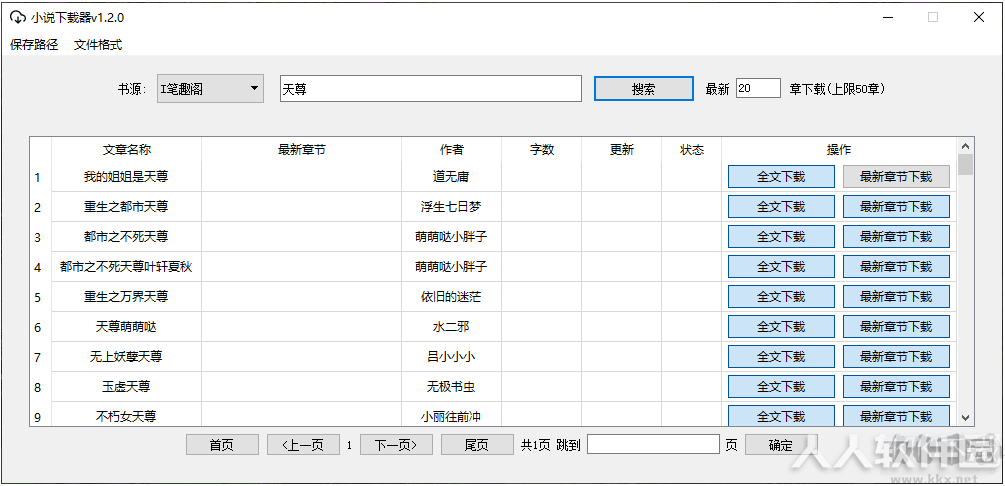Click the table scrollbar up arrow

tap(965, 146)
